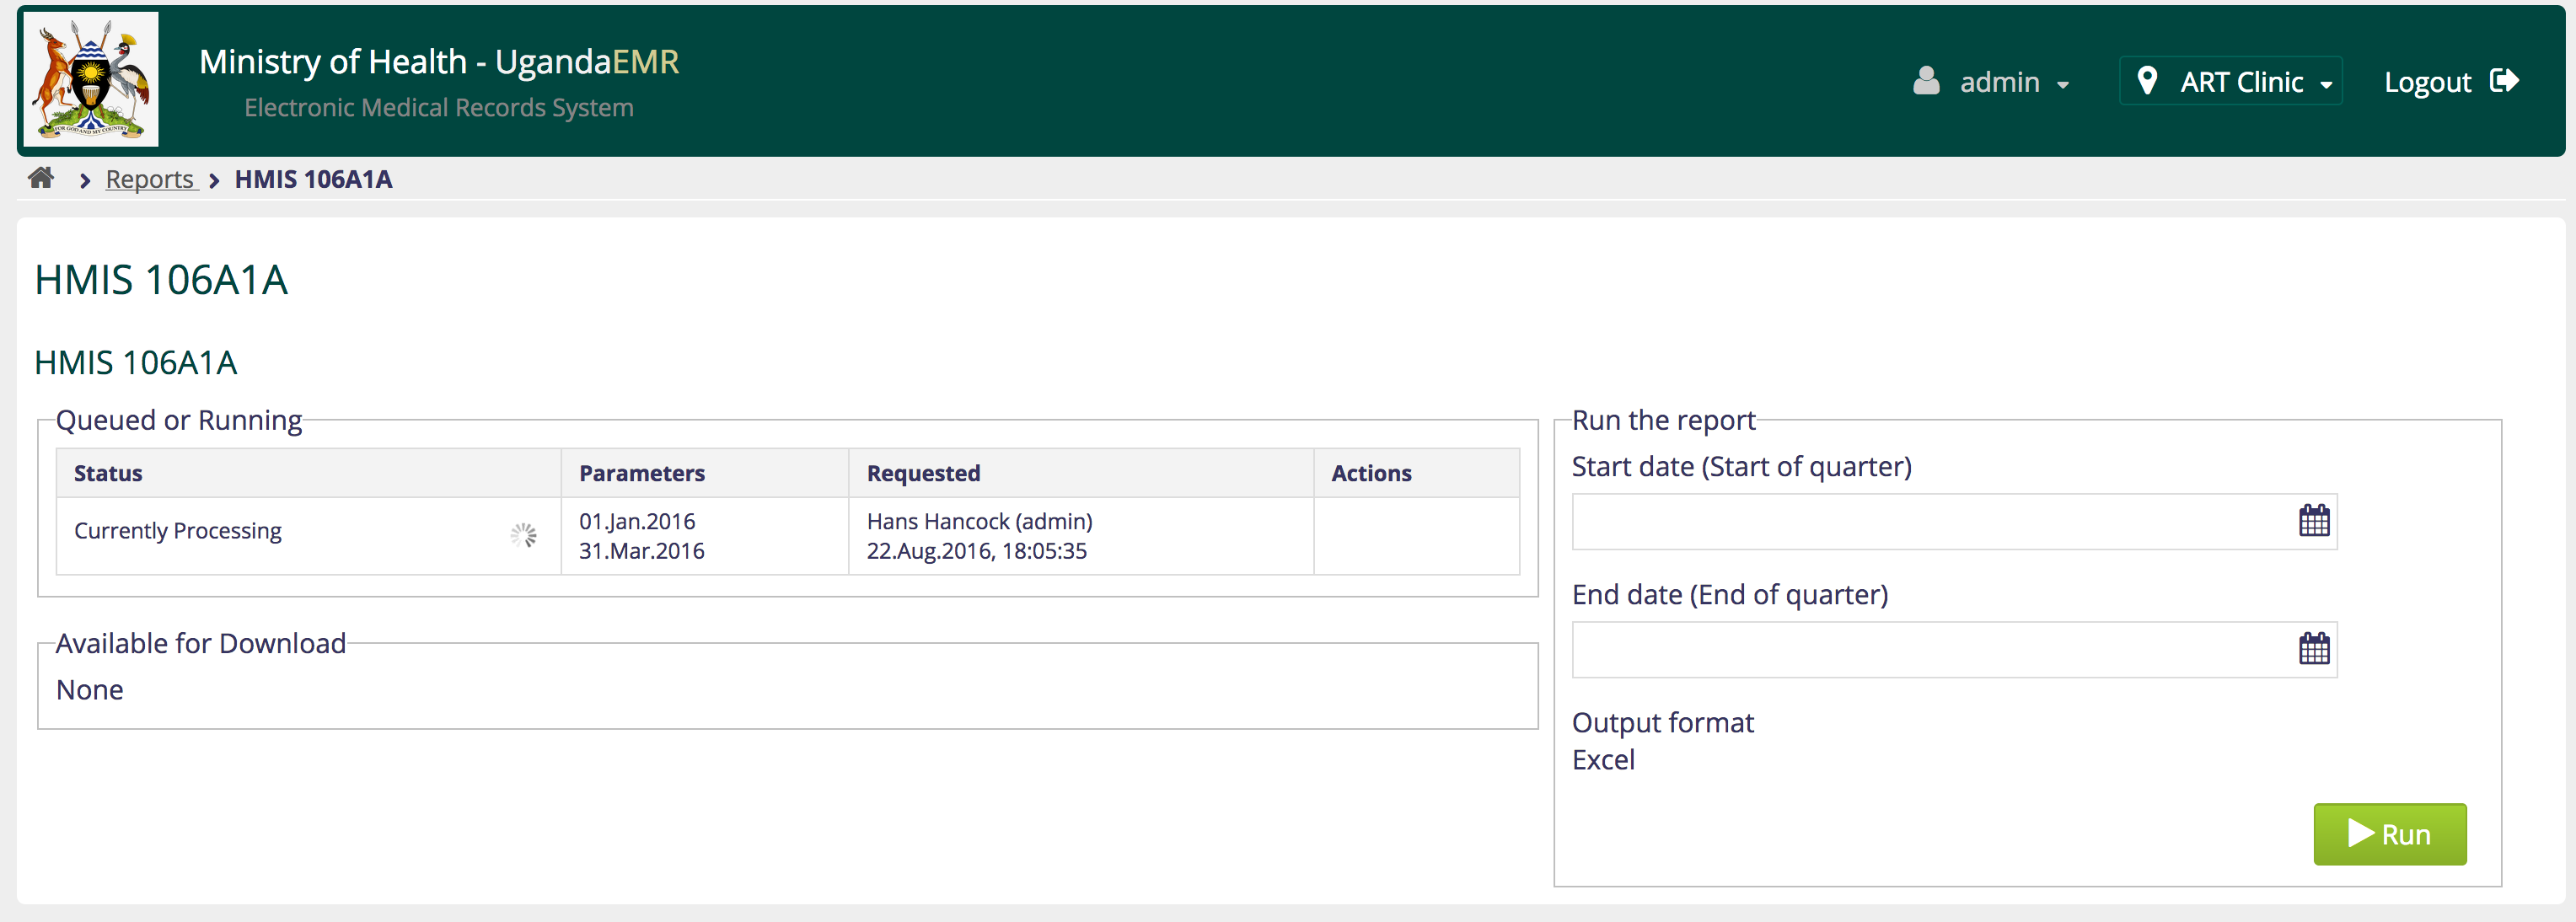Screen dimensions: 2576x922
Task: Click the End date input field
Action: tap(1930, 649)
